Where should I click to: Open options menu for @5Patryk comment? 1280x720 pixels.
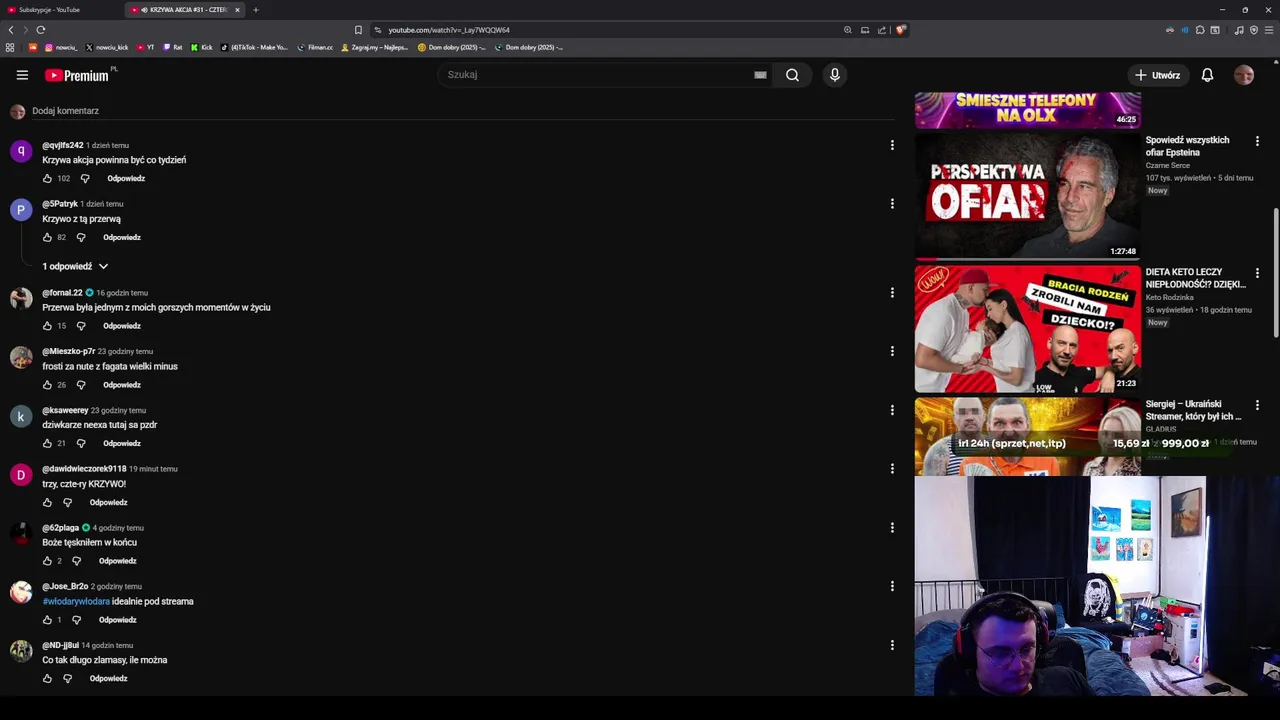pos(892,204)
